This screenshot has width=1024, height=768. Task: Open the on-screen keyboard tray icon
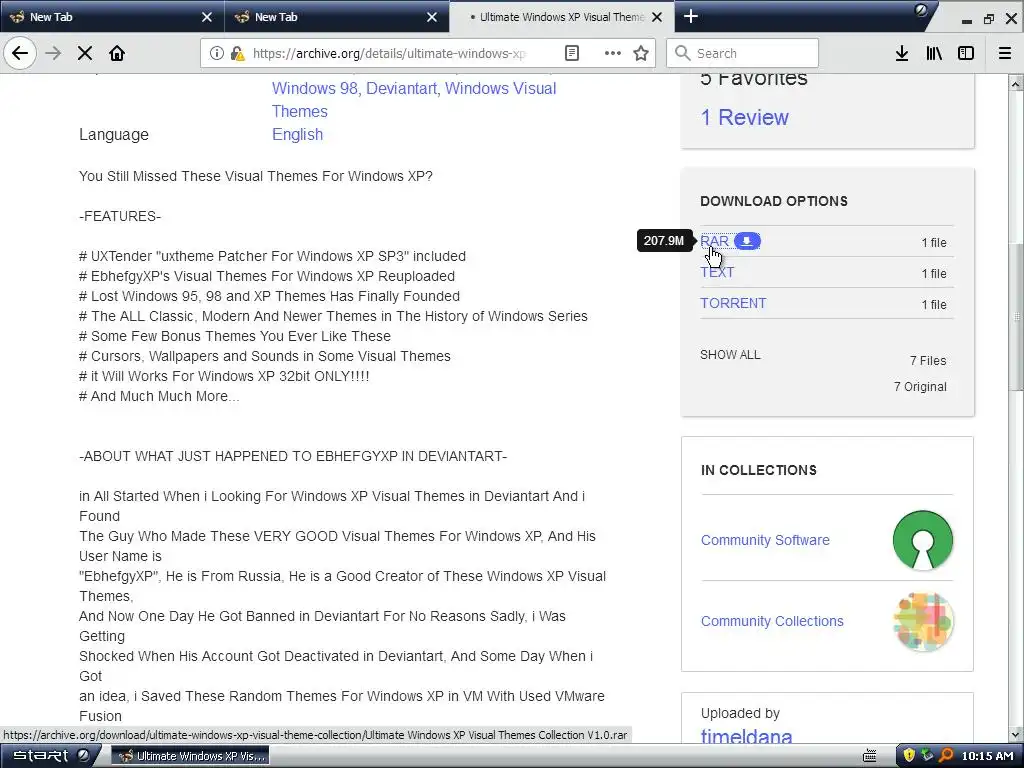tap(869, 756)
